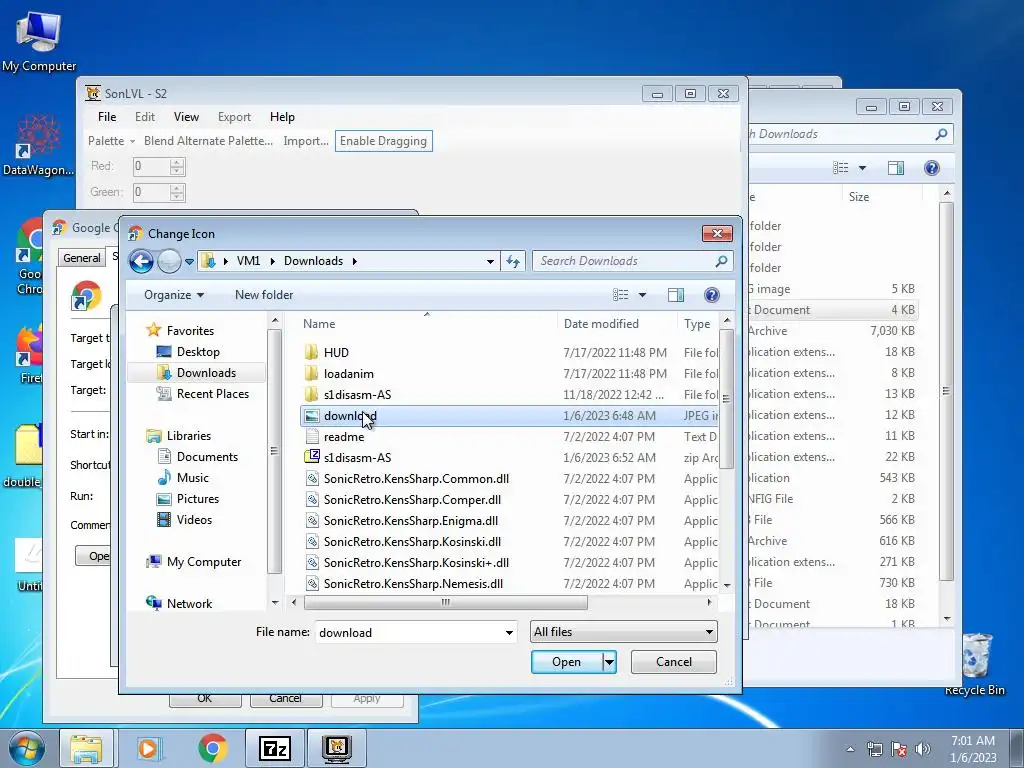Open Documents library

coord(206,456)
